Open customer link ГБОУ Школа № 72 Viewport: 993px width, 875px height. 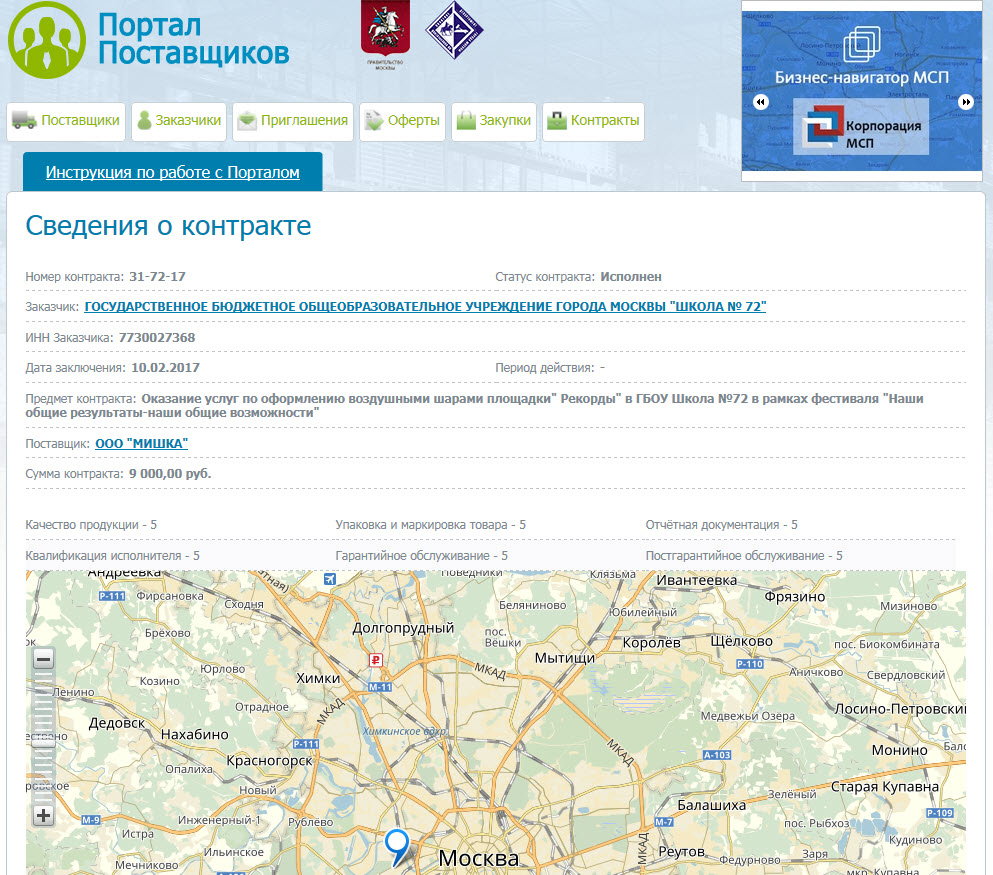[x=425, y=307]
